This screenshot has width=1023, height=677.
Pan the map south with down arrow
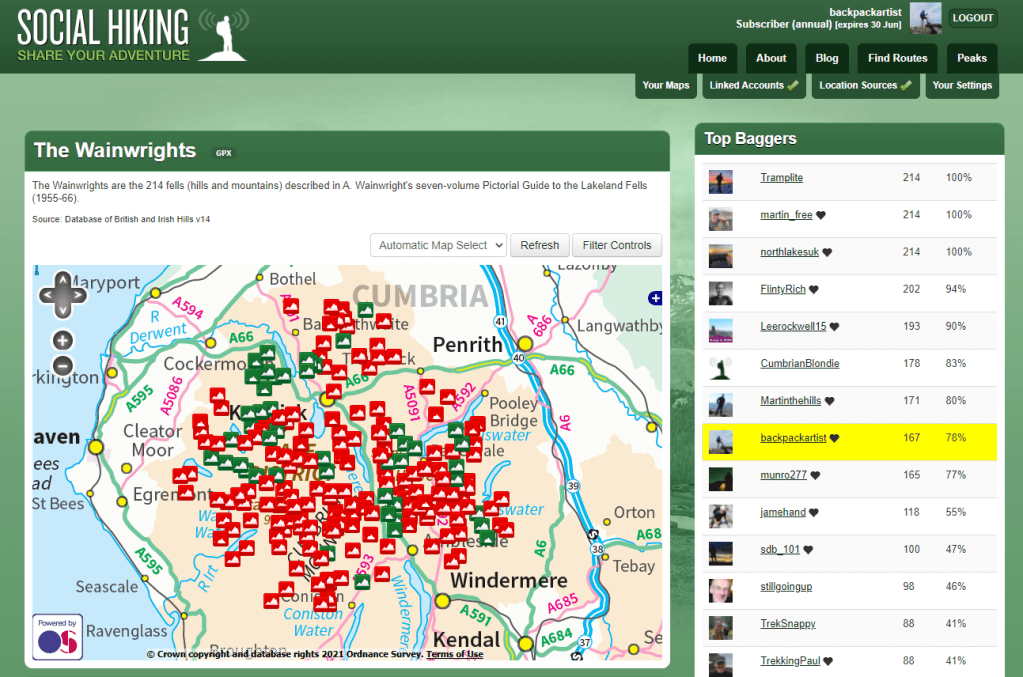(62, 310)
